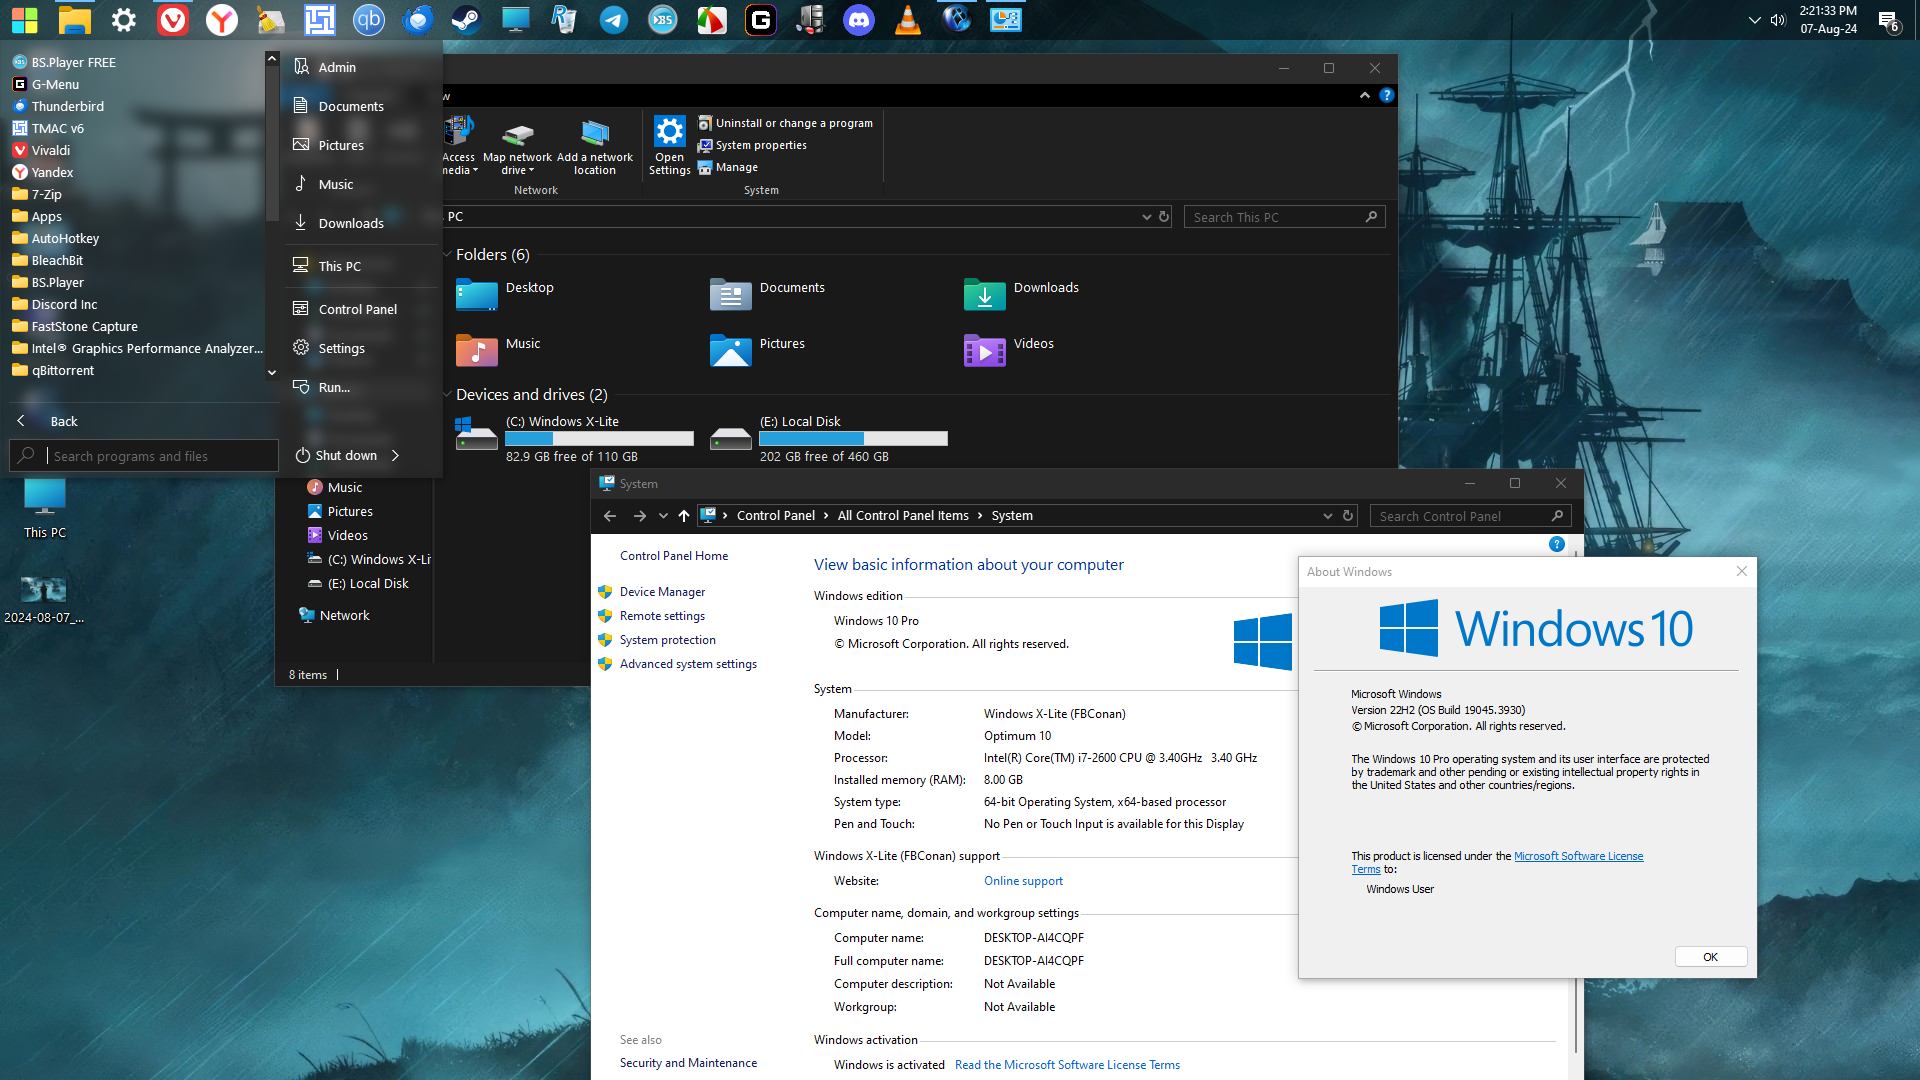The height and width of the screenshot is (1080, 1920).
Task: Click System properties in the ribbon
Action: tap(752, 145)
